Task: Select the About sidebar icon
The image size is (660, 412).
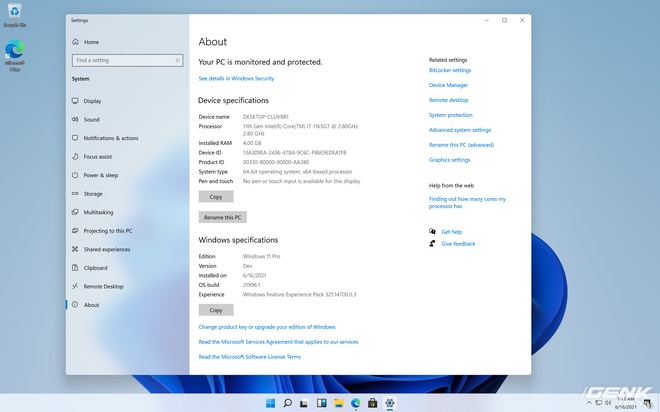Action: click(x=75, y=305)
